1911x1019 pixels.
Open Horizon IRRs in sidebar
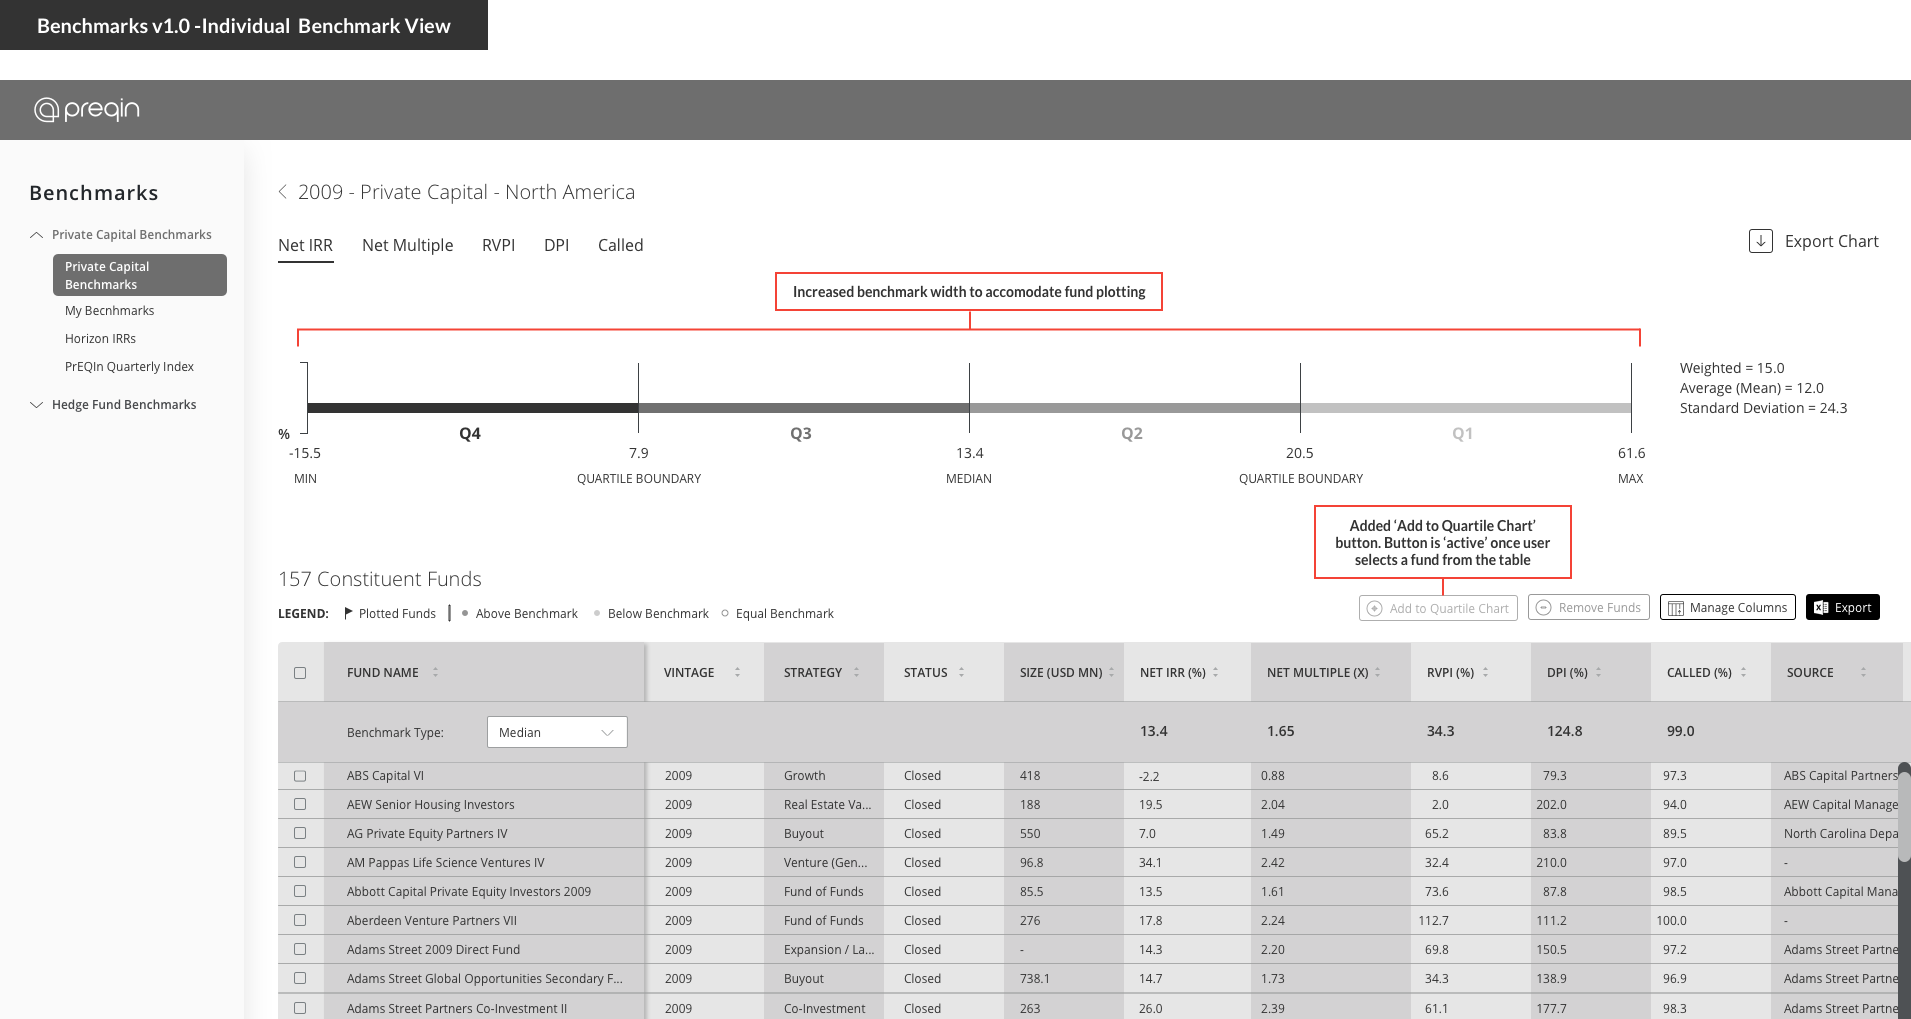100,339
